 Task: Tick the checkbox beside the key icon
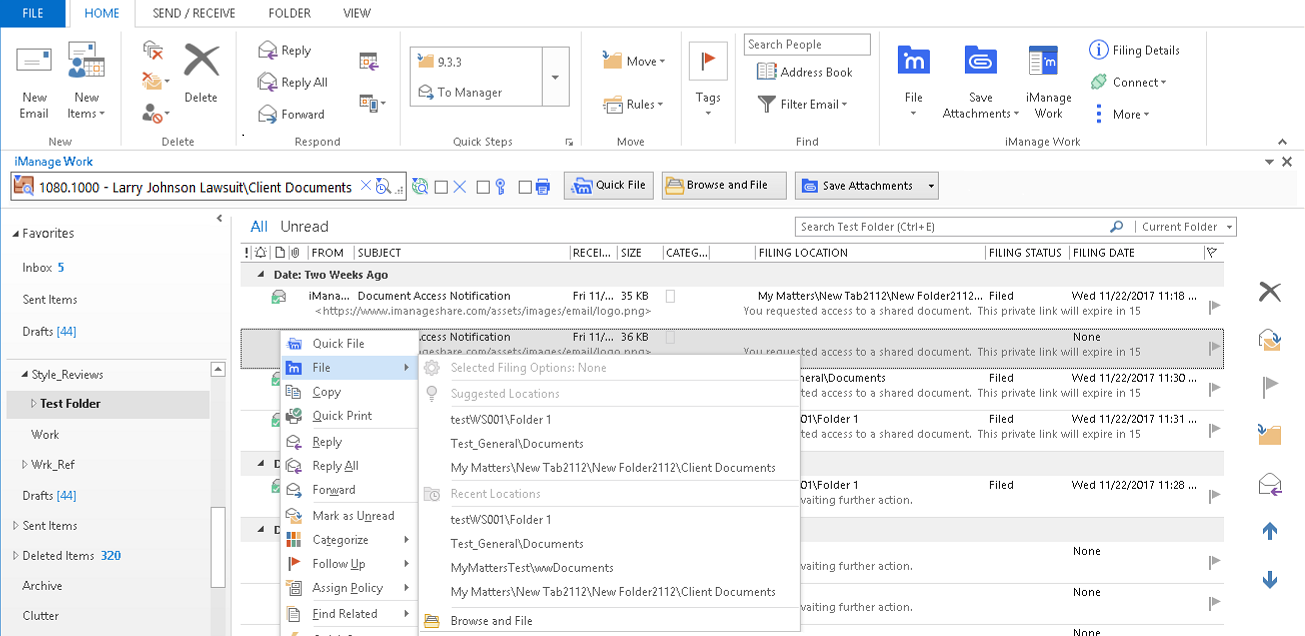483,187
